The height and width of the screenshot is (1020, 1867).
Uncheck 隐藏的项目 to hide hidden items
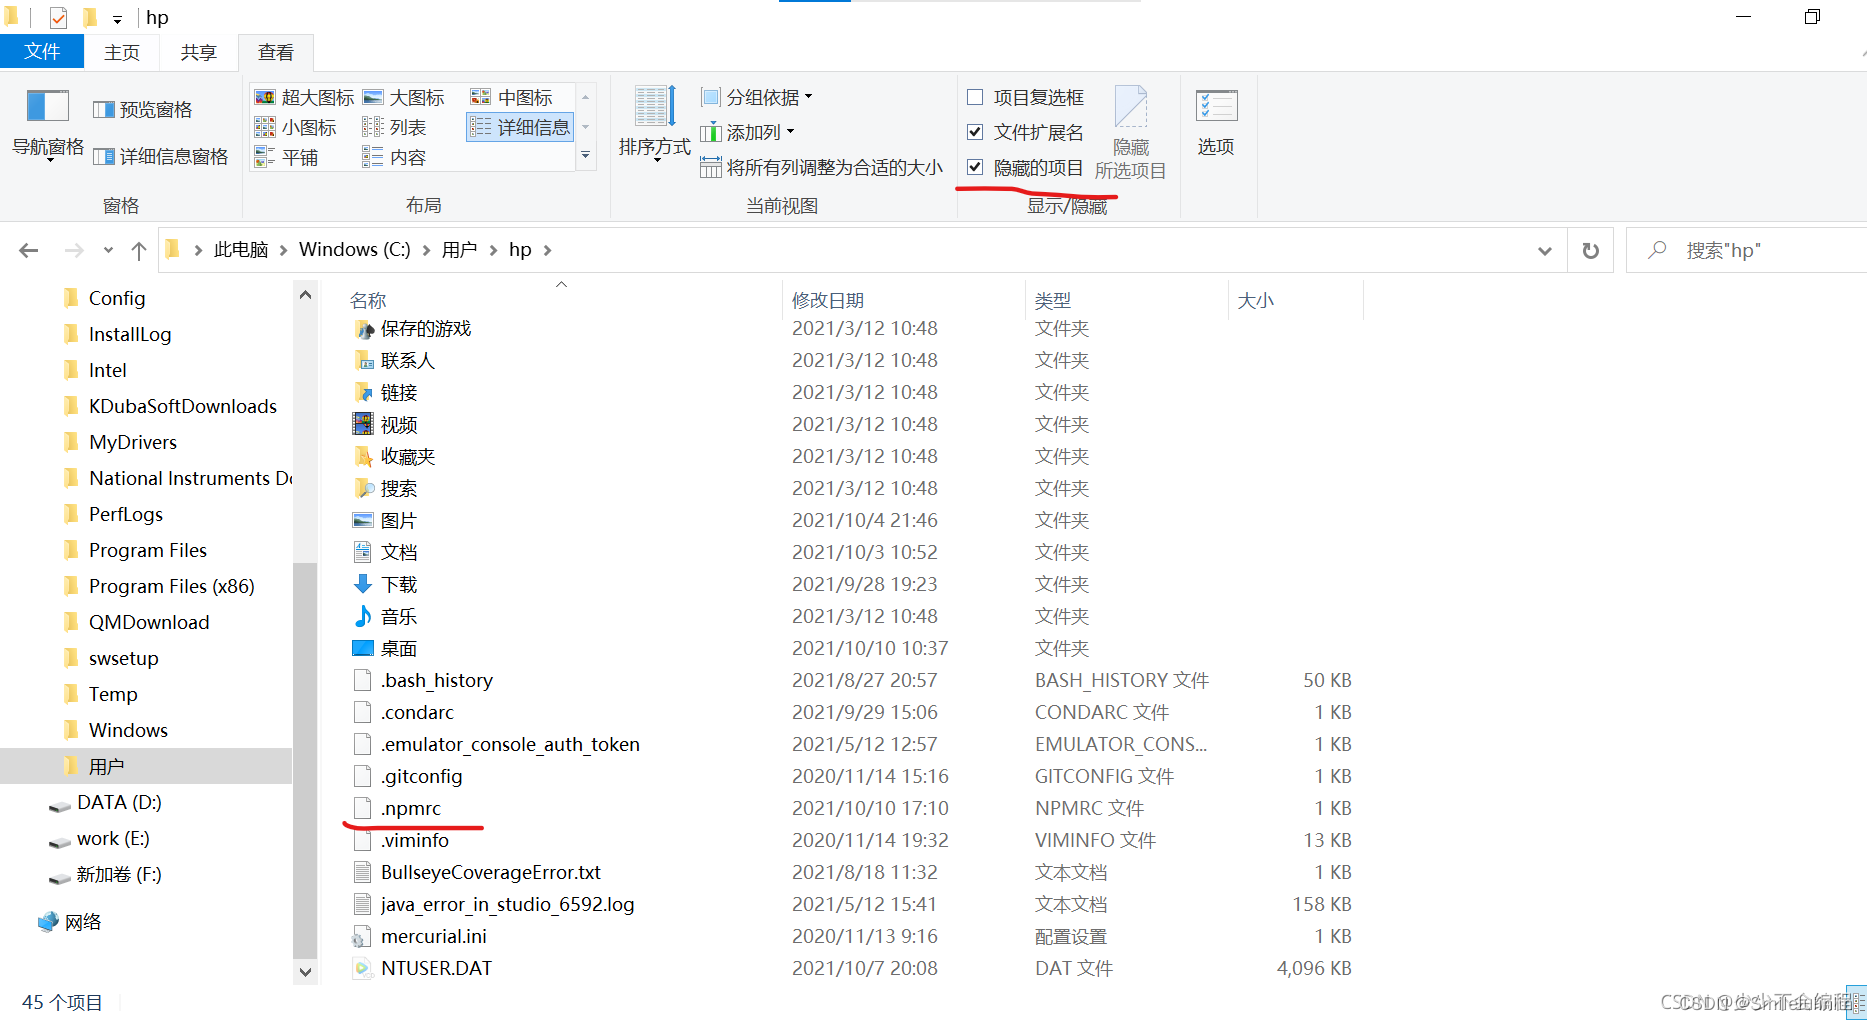(975, 167)
